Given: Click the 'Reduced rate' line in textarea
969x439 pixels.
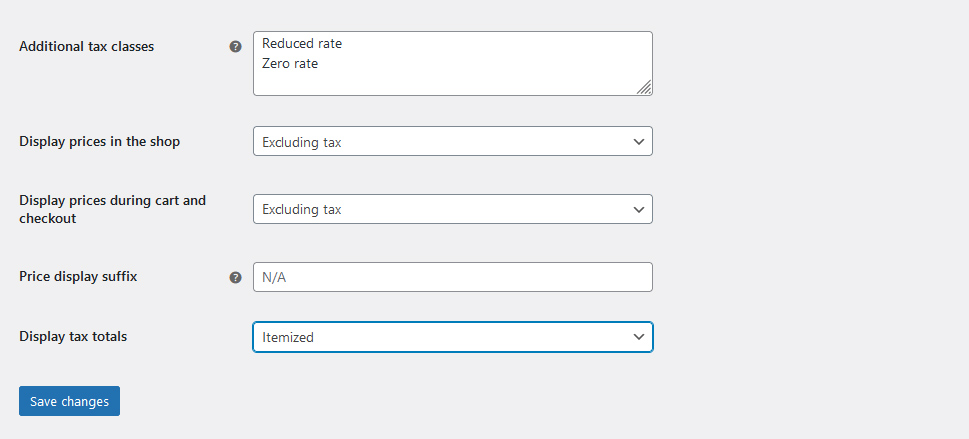Looking at the screenshot, I should pos(301,44).
